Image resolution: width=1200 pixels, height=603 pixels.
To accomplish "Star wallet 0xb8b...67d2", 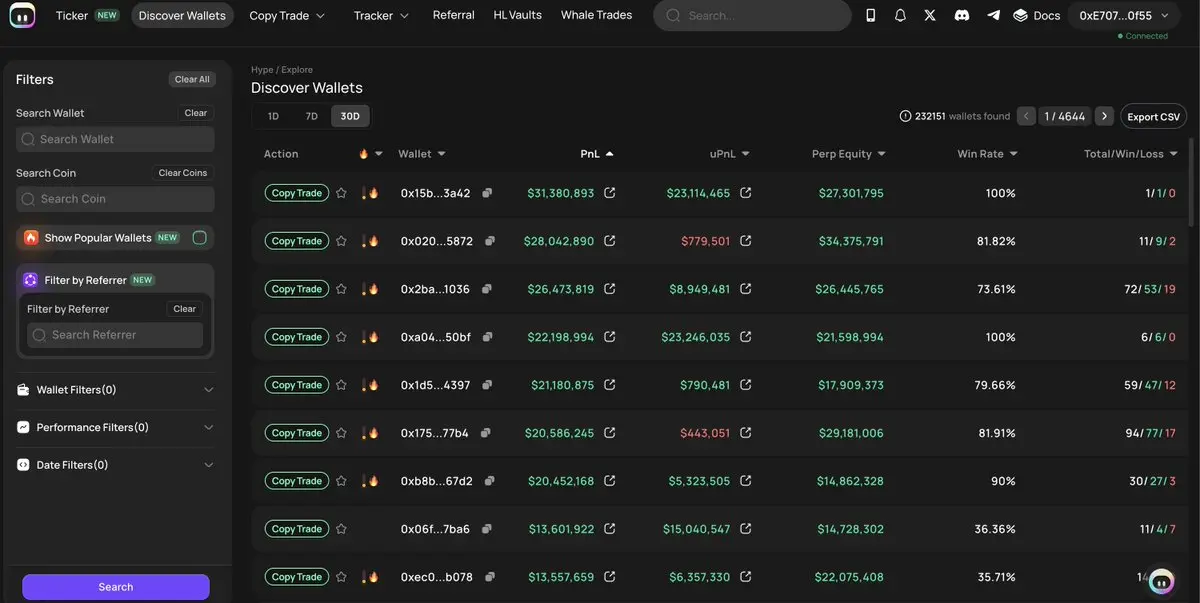I will 341,481.
